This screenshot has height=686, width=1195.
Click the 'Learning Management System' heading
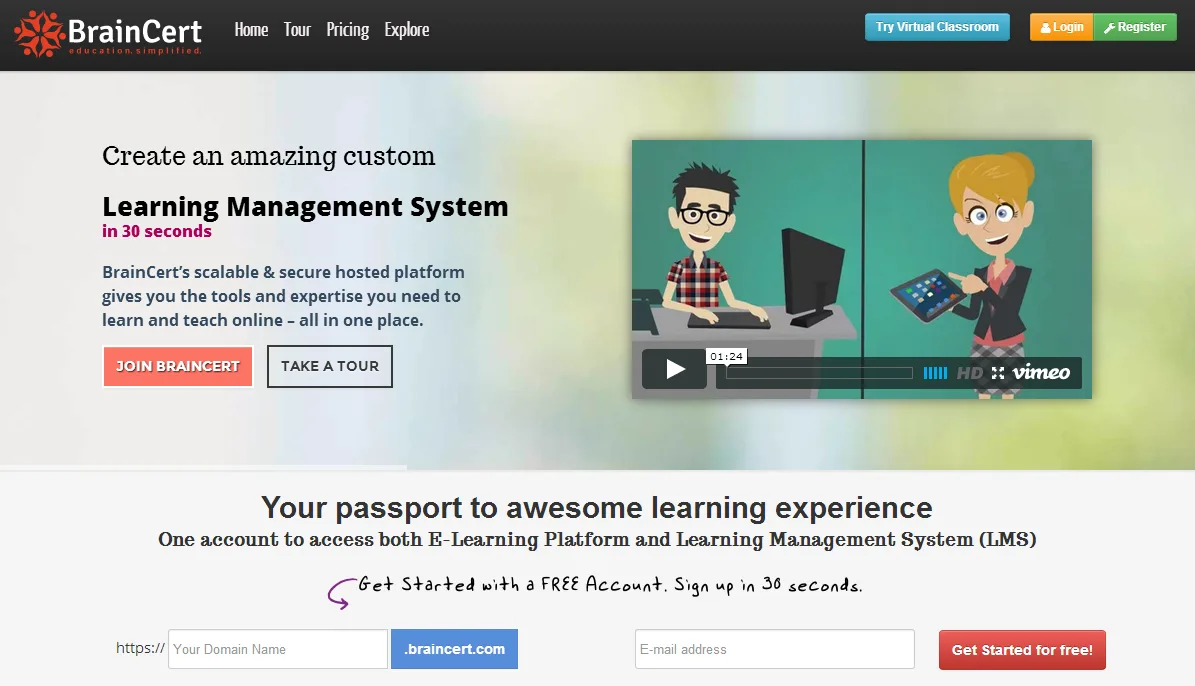(x=305, y=207)
